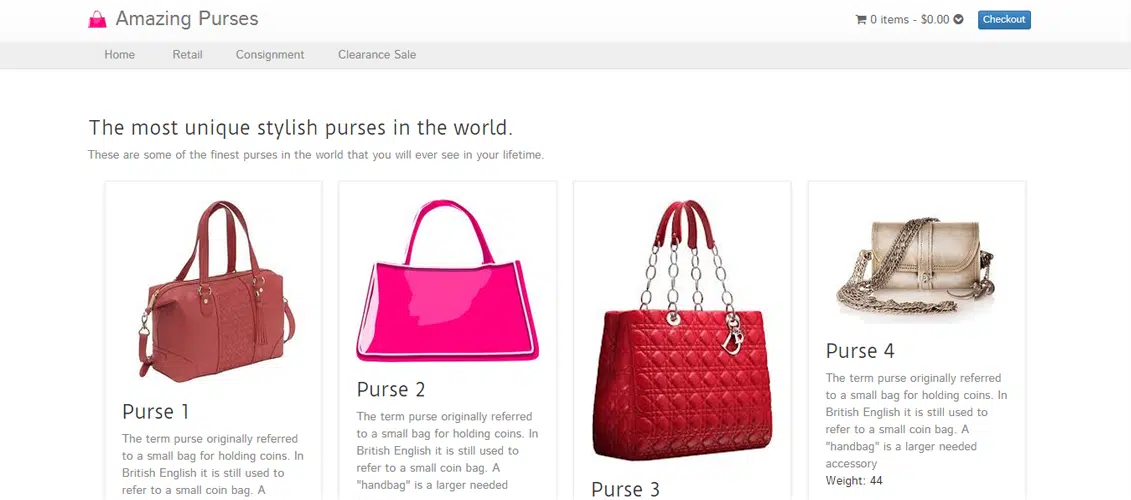Screen dimensions: 1131x500
Task: Click the Purse 3 title
Action: point(625,489)
